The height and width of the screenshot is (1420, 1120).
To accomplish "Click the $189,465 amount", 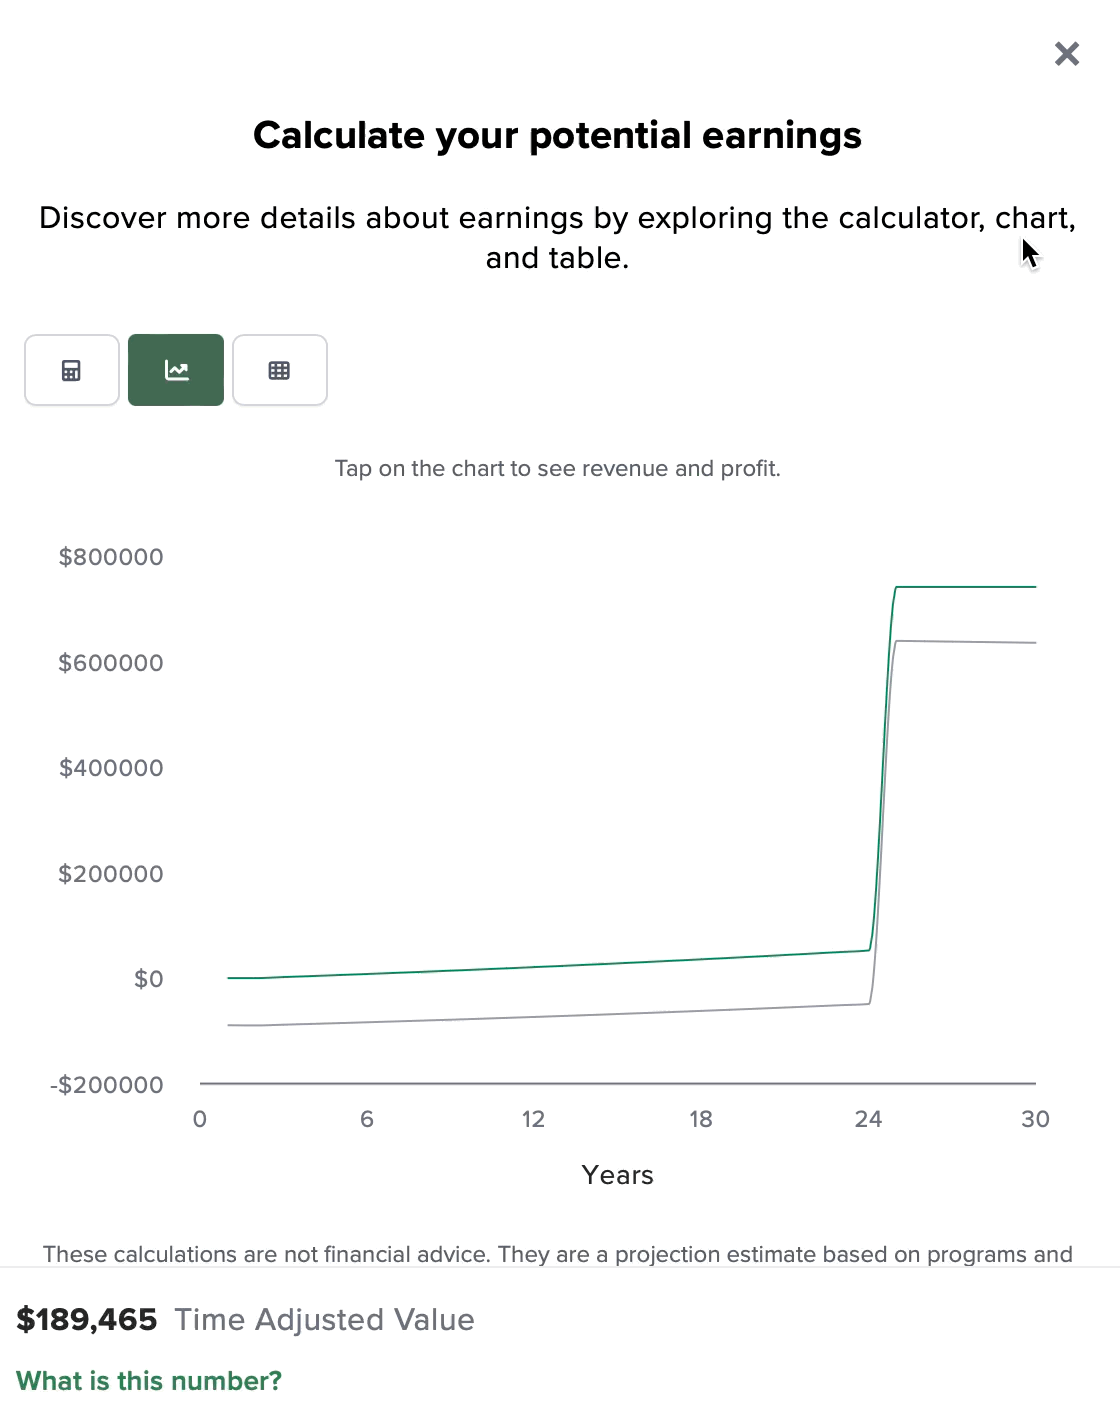I will pyautogui.click(x=87, y=1320).
